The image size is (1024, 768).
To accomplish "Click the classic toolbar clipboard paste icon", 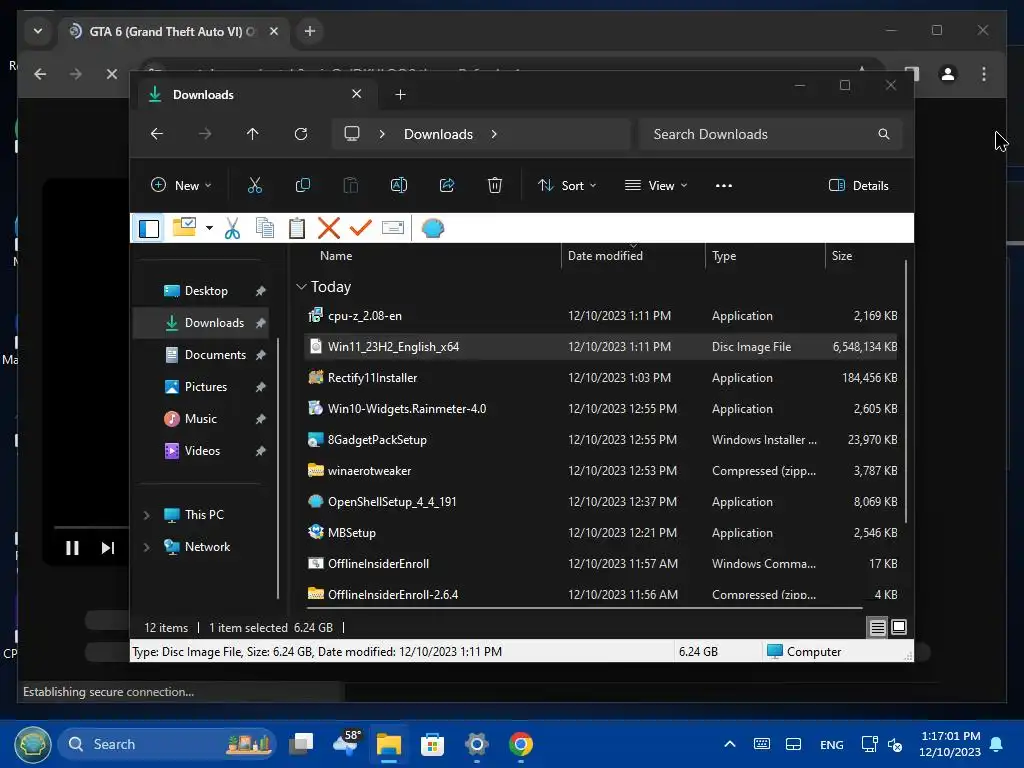I will coord(296,228).
